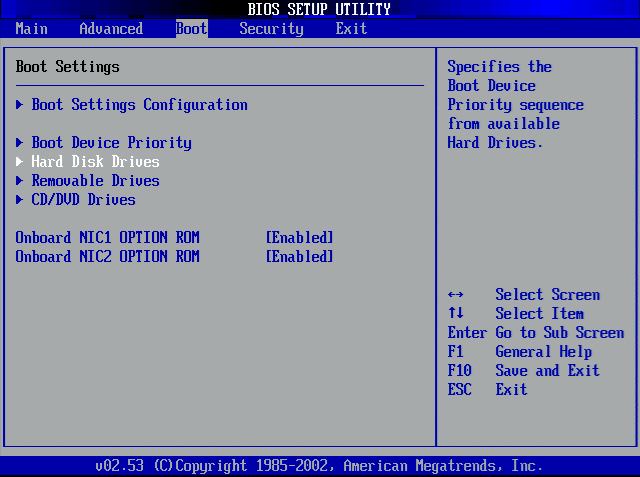Click the white arrow beside Hard Disk Drives

[x=19, y=162]
